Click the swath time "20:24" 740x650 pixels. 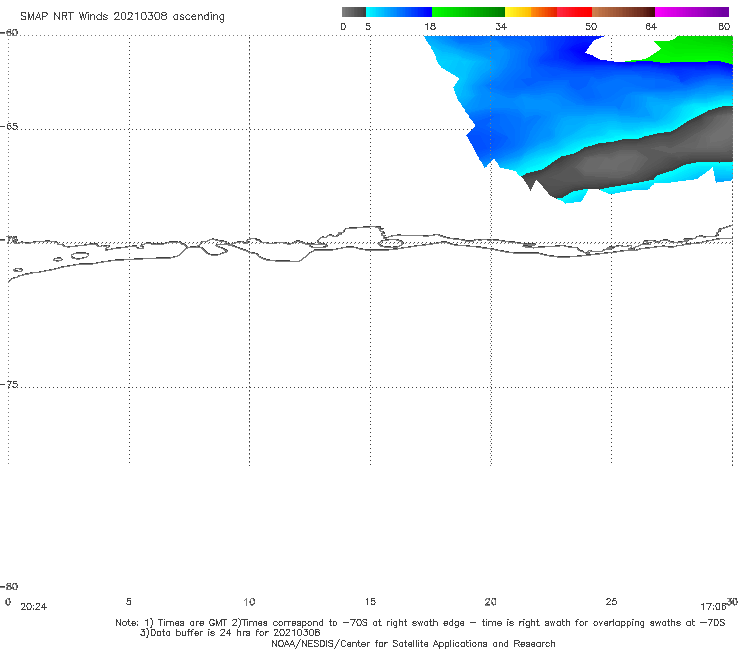[34, 607]
